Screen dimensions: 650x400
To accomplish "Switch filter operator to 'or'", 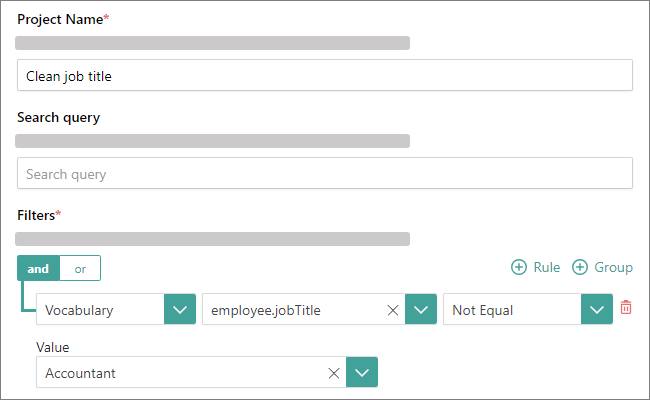I will pyautogui.click(x=80, y=269).
